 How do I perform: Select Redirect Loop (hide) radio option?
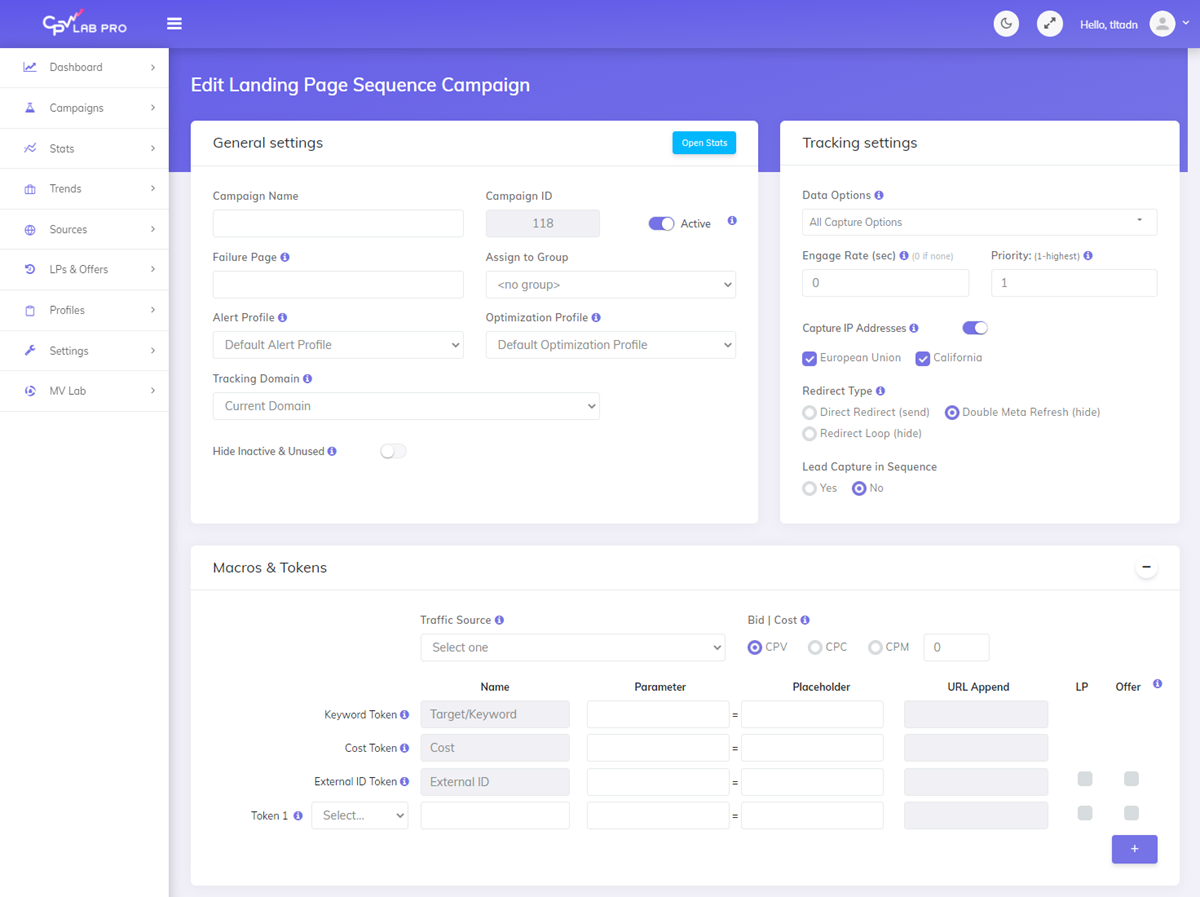pyautogui.click(x=810, y=434)
